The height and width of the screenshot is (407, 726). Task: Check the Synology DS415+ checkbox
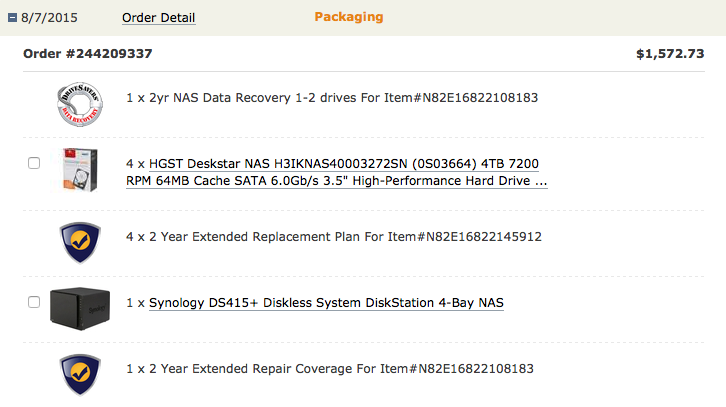click(x=34, y=301)
